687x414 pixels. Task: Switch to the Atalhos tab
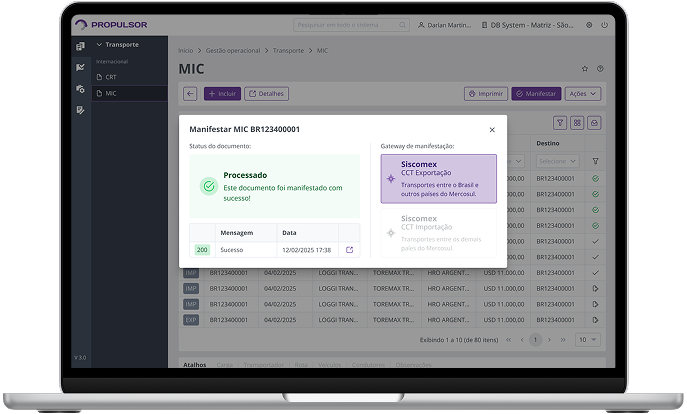pyautogui.click(x=195, y=365)
